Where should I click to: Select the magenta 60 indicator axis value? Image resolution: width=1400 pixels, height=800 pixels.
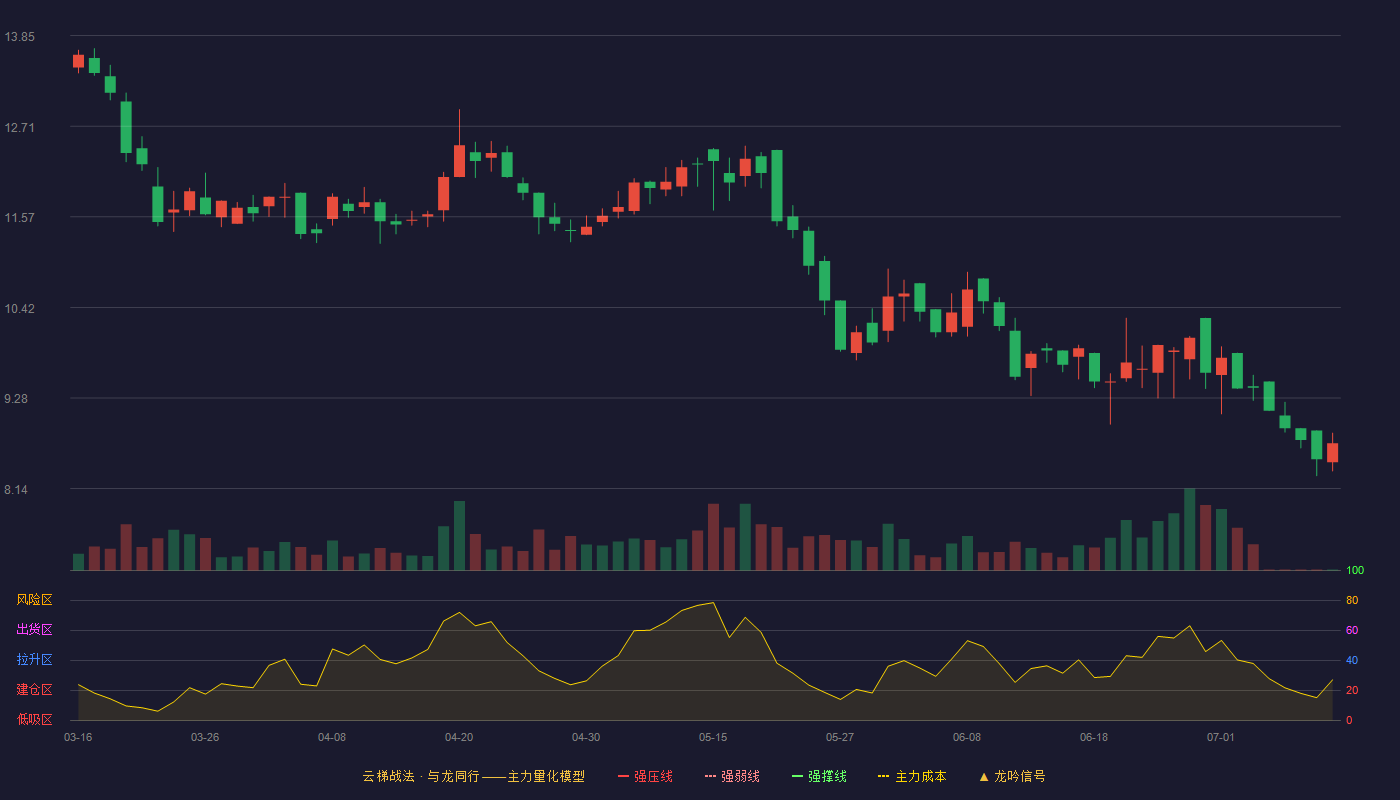1352,631
